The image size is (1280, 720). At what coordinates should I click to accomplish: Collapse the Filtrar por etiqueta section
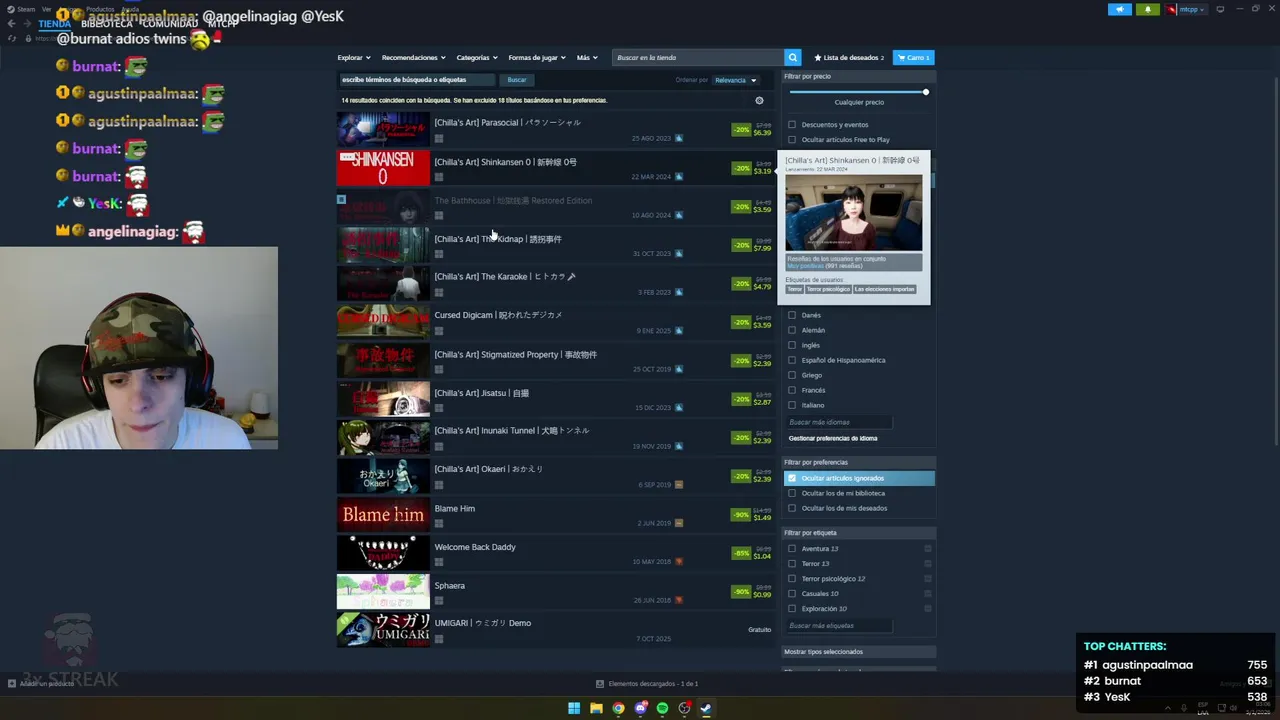click(858, 533)
